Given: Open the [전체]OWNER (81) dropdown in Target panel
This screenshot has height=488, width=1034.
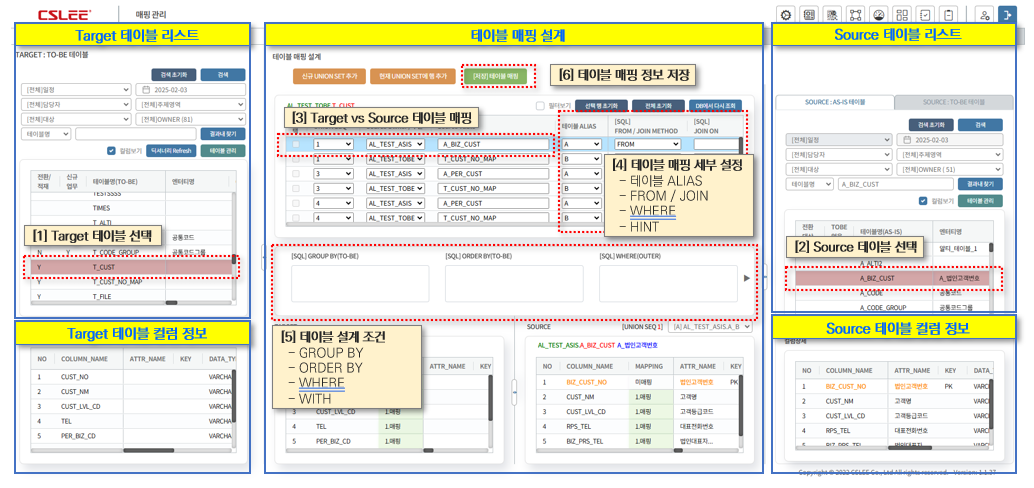Looking at the screenshot, I should tap(191, 118).
